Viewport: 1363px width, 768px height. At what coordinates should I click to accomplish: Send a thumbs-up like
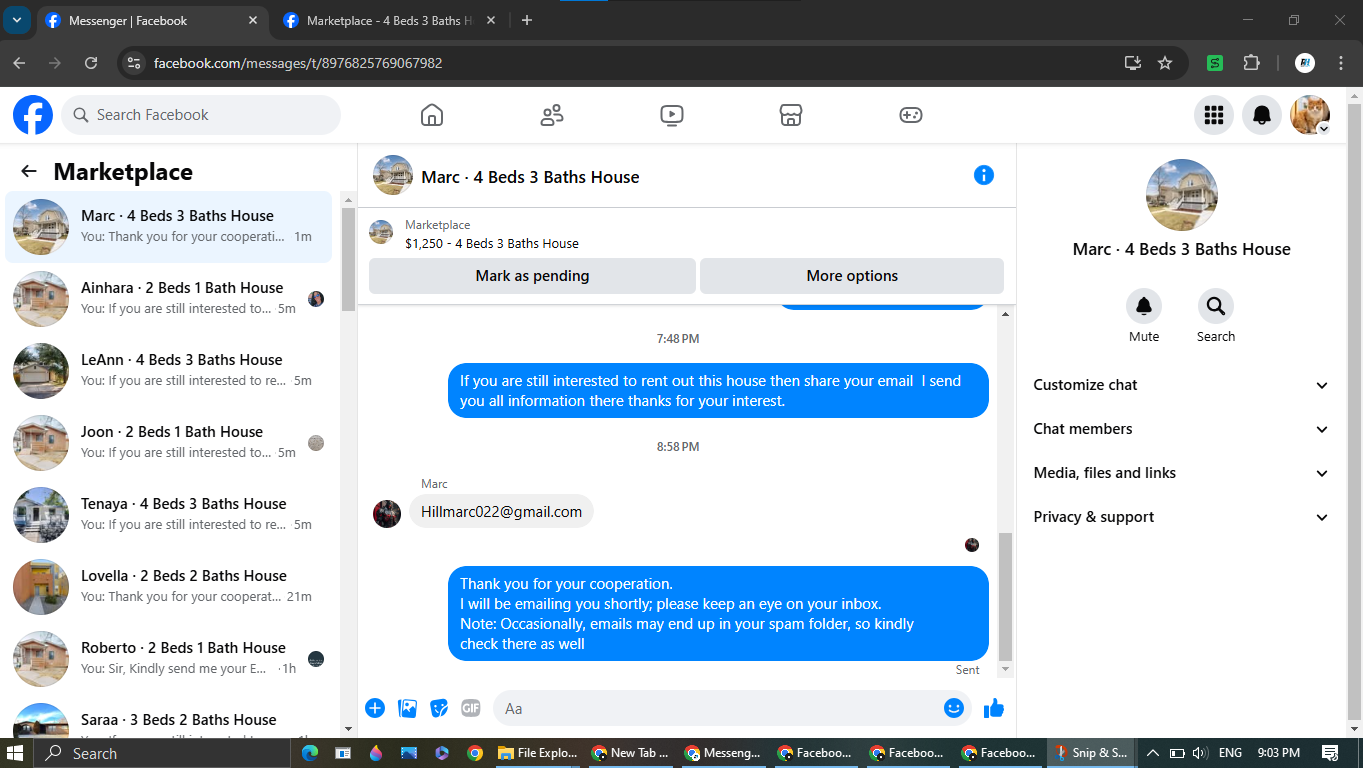[x=993, y=708]
